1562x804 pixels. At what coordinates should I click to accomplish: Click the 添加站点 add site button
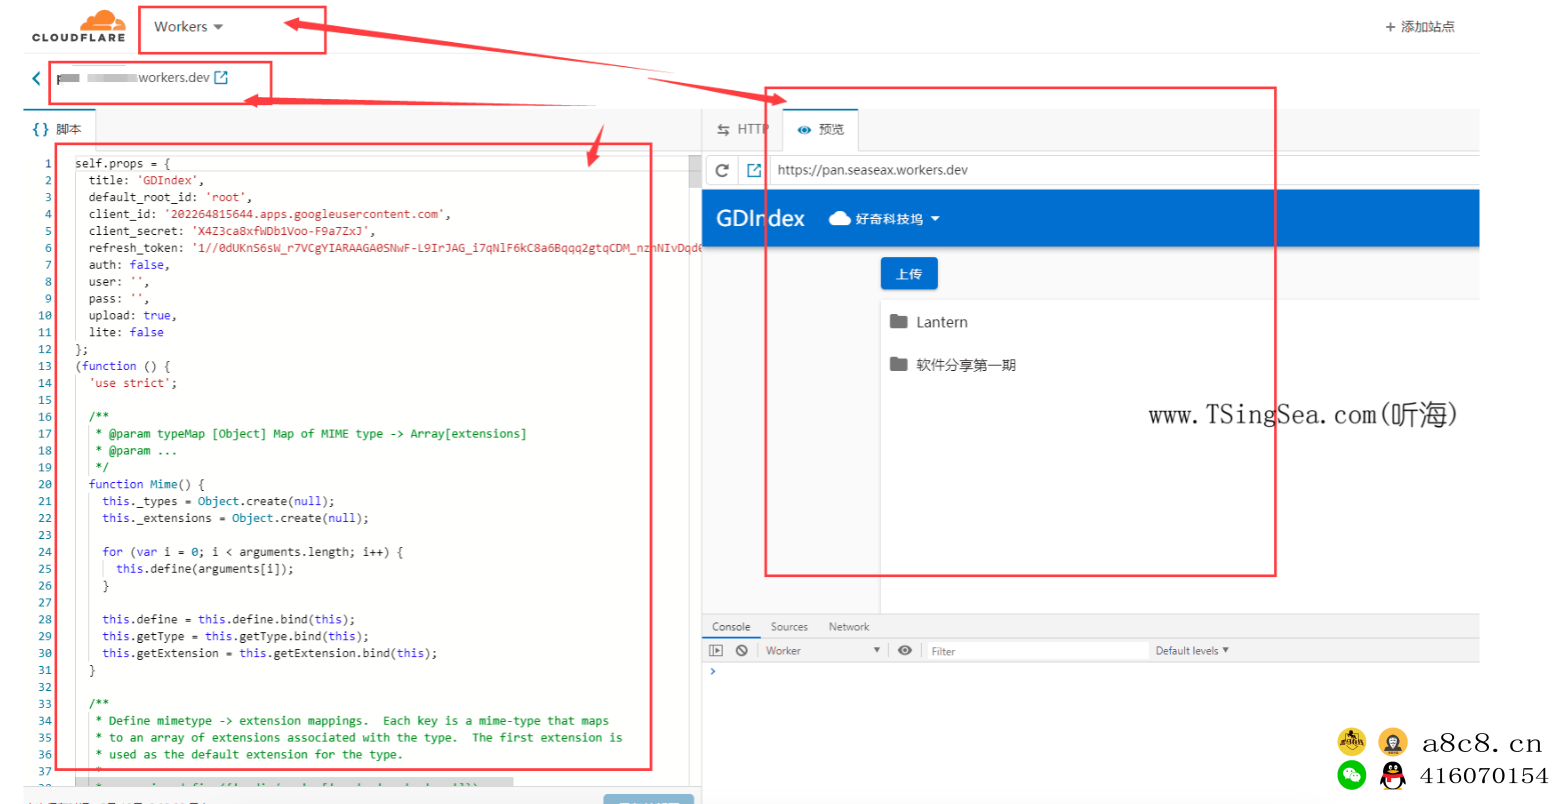coord(1420,27)
